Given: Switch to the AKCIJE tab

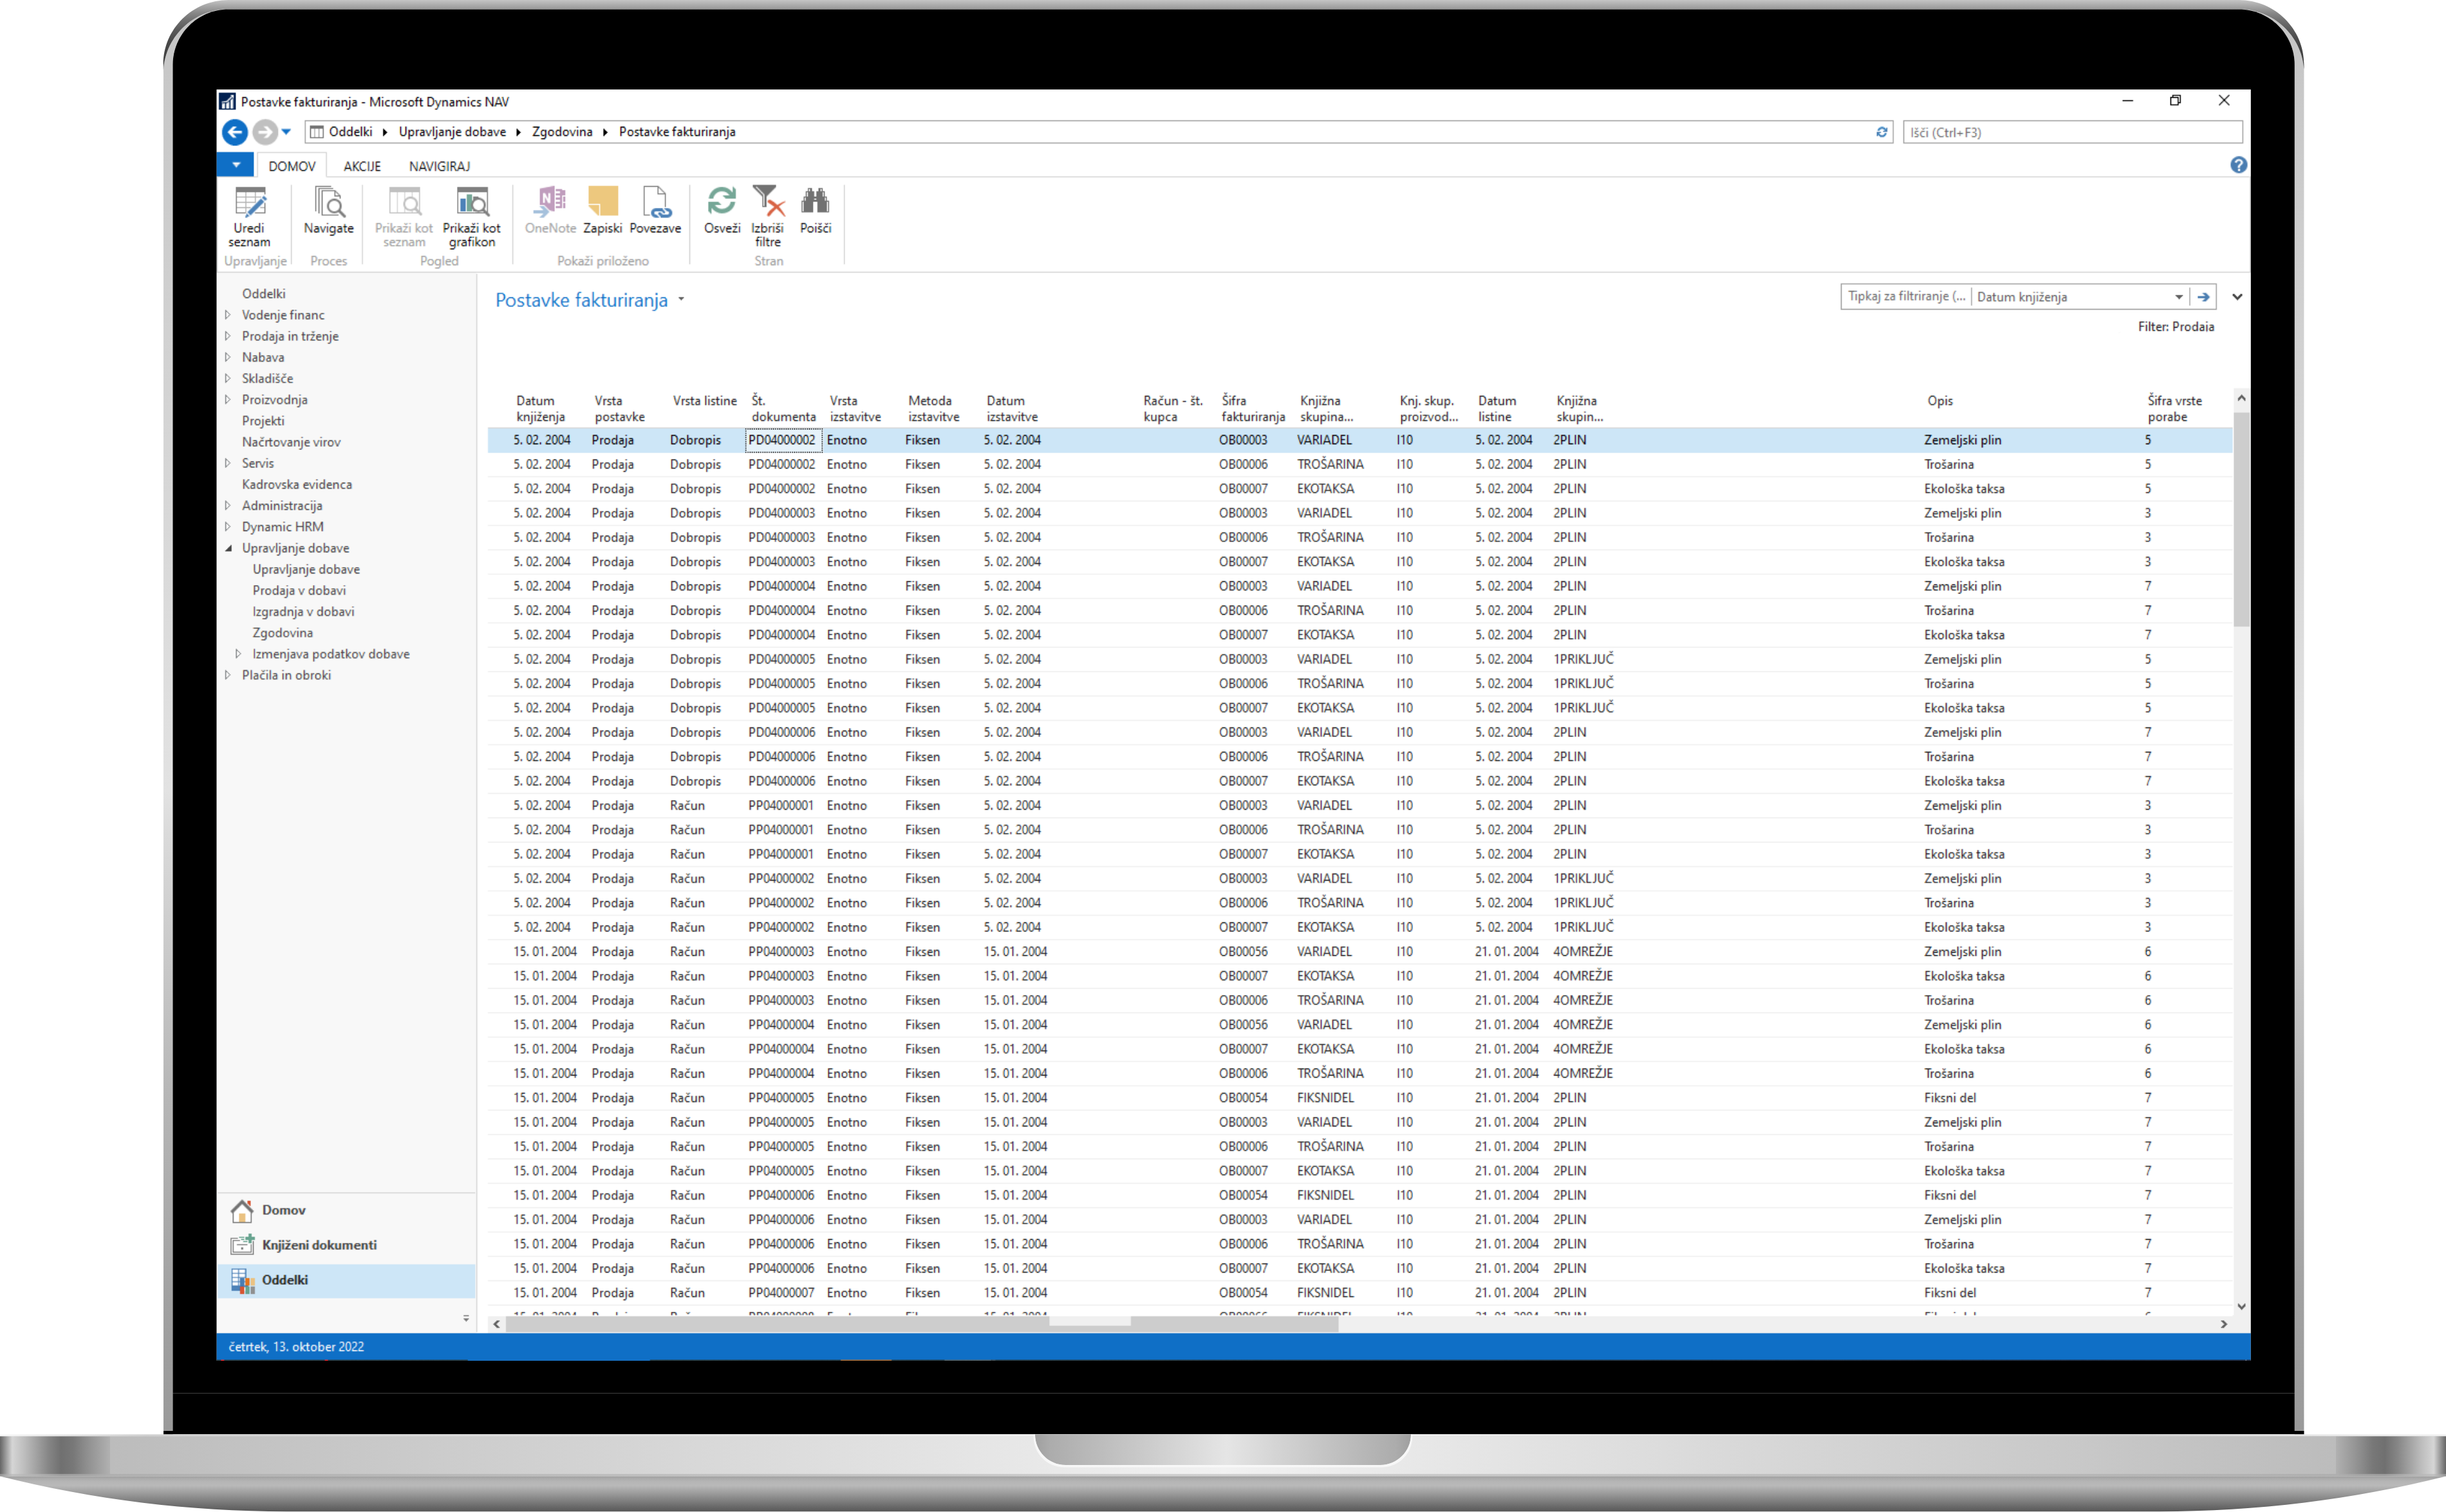Looking at the screenshot, I should point(362,166).
